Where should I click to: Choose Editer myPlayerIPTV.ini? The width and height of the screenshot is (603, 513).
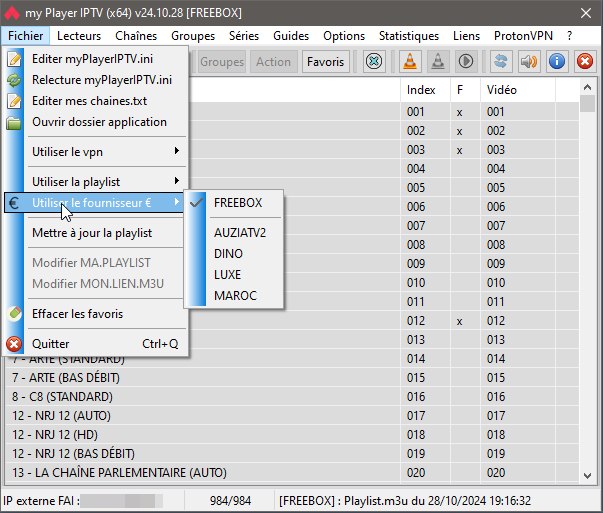click(92, 59)
